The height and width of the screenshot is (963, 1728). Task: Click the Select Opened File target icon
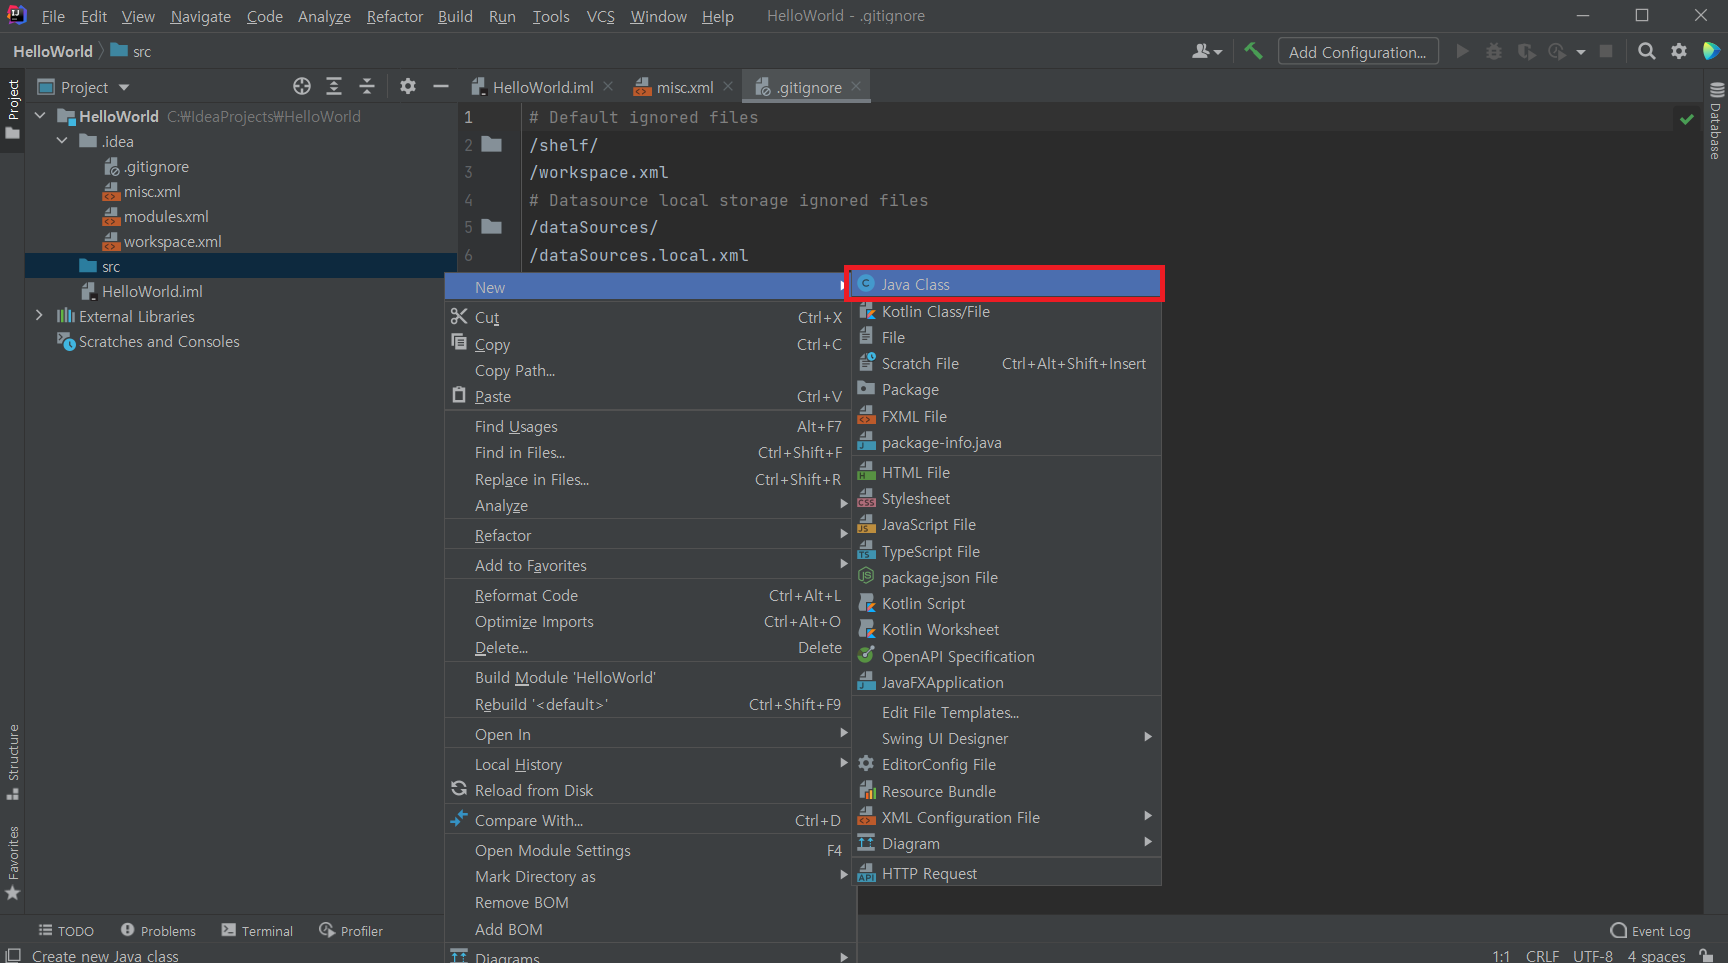302,86
